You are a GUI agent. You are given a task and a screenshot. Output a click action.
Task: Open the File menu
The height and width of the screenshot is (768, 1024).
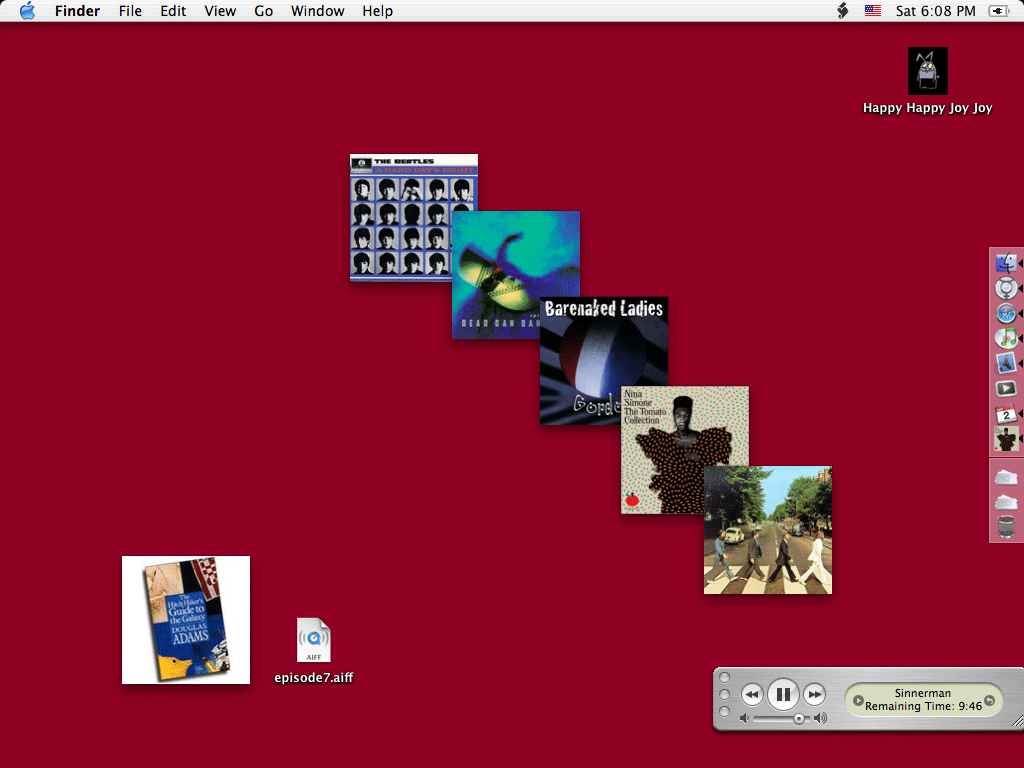[130, 10]
